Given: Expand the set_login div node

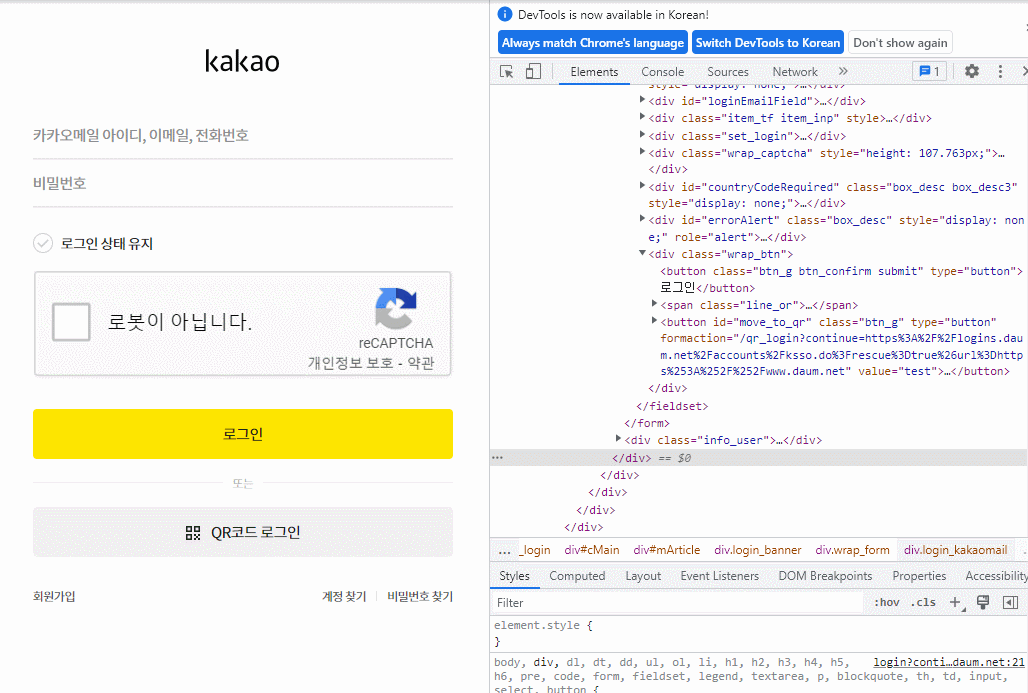Looking at the screenshot, I should pos(642,135).
